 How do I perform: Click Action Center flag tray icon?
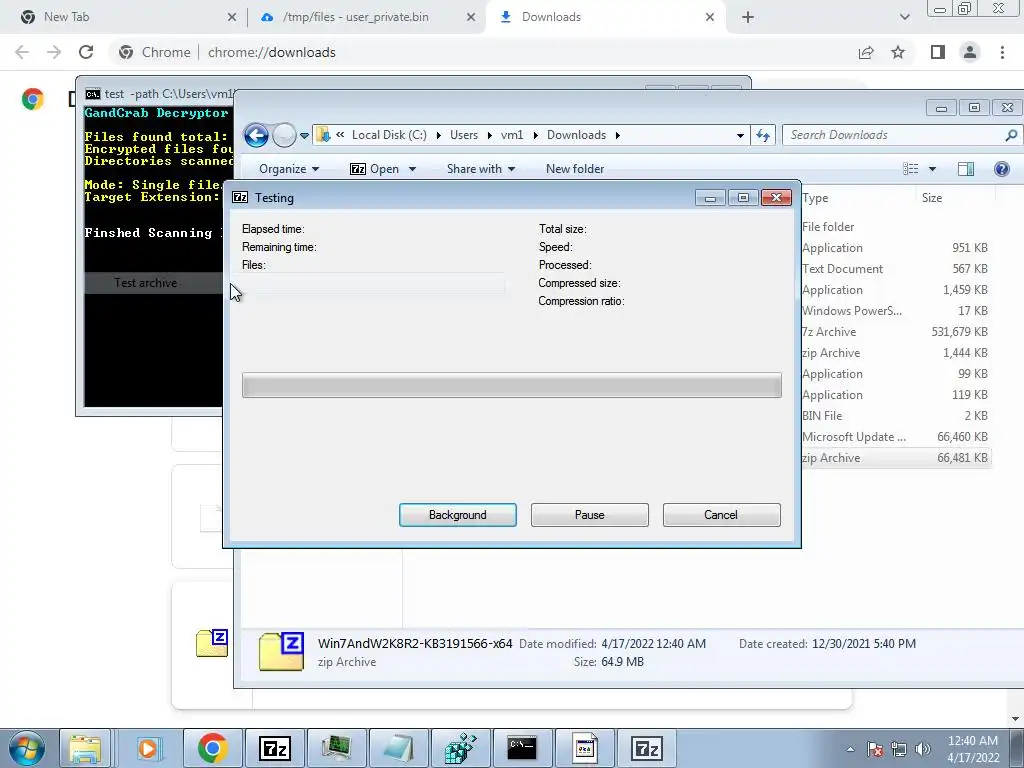coord(874,749)
